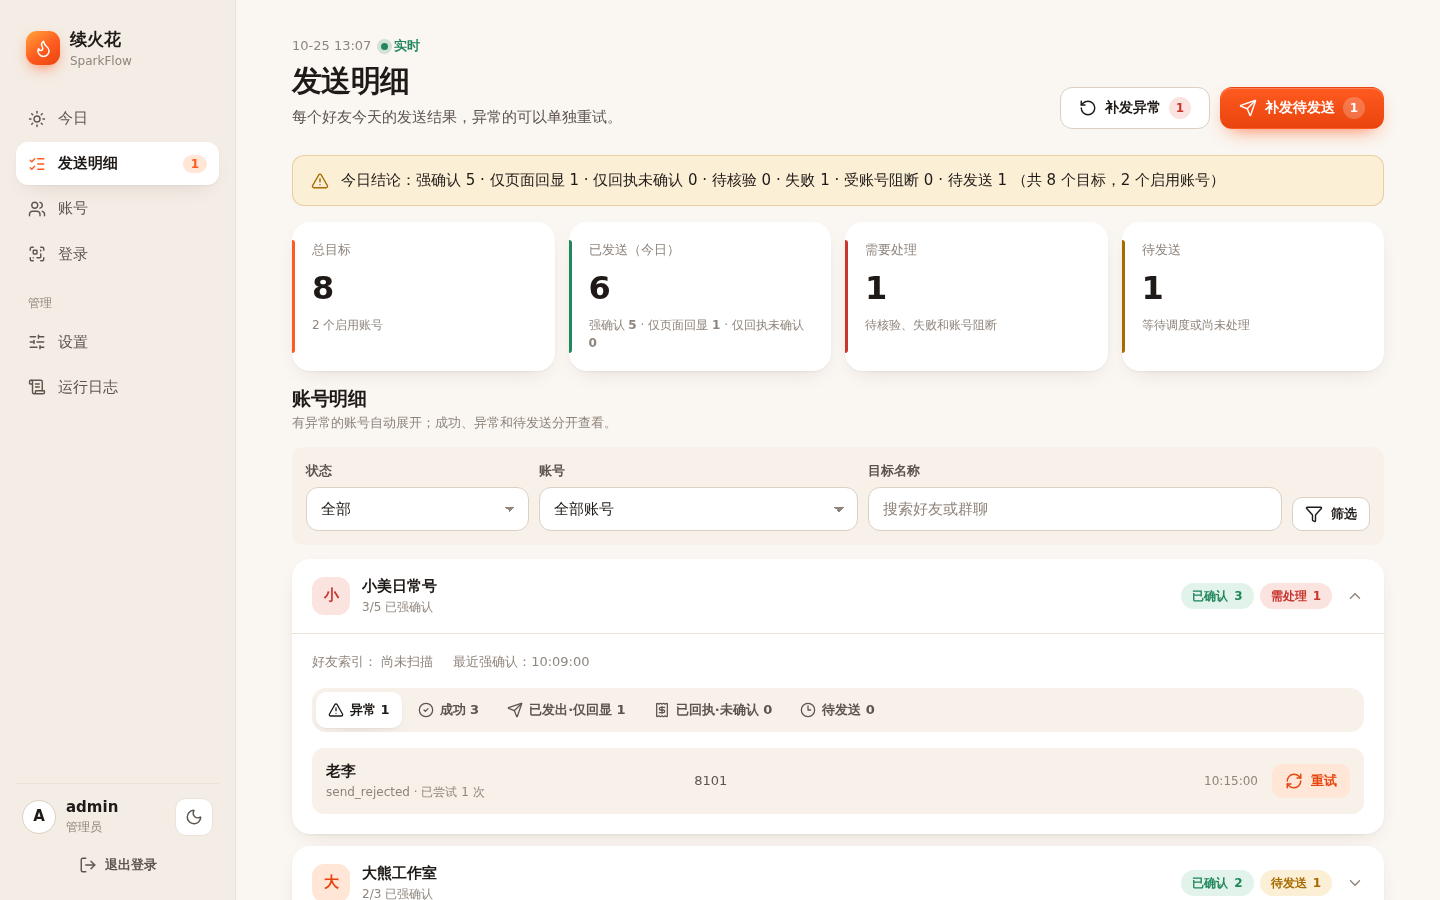
Task: Open 设置 from the sidebar
Action: [x=117, y=342]
